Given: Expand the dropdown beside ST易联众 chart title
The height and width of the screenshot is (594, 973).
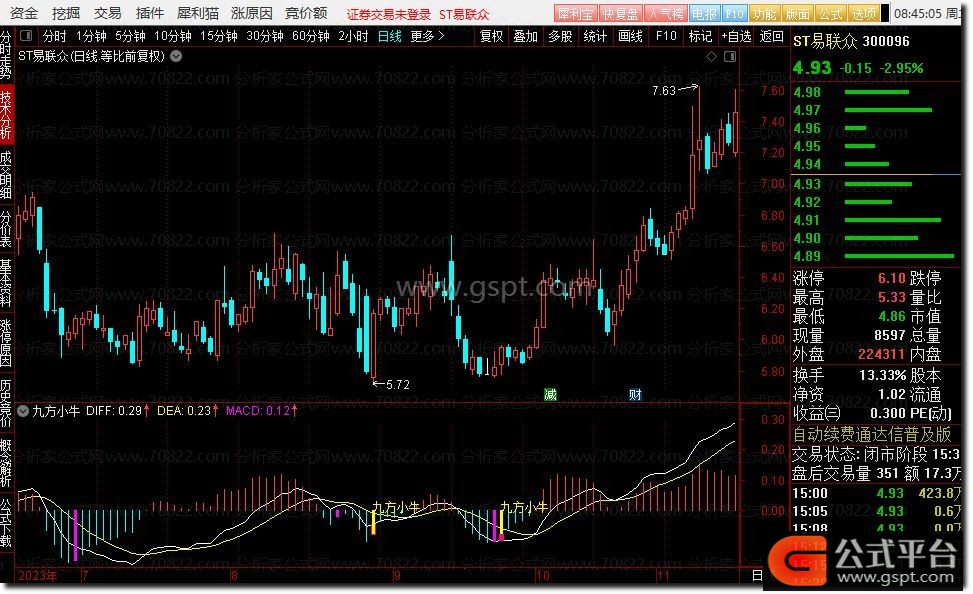Looking at the screenshot, I should point(176,56).
